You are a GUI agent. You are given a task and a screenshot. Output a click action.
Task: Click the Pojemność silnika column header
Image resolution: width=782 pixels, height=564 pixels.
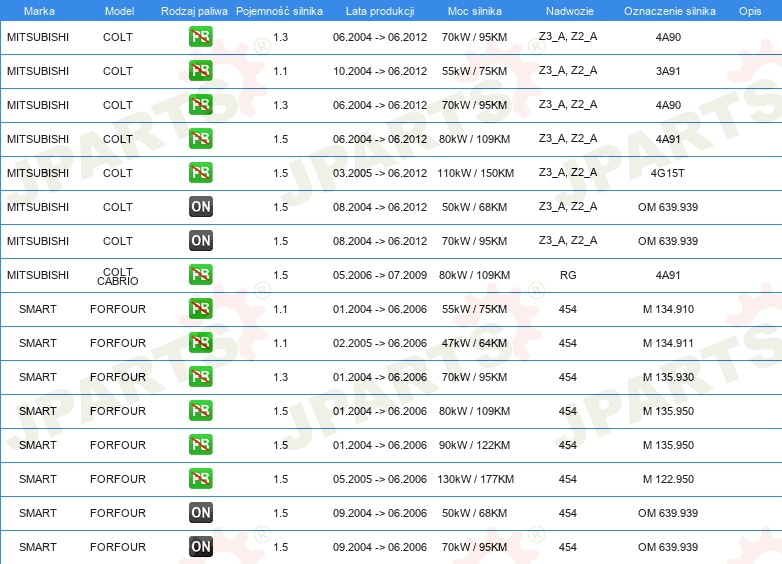279,11
